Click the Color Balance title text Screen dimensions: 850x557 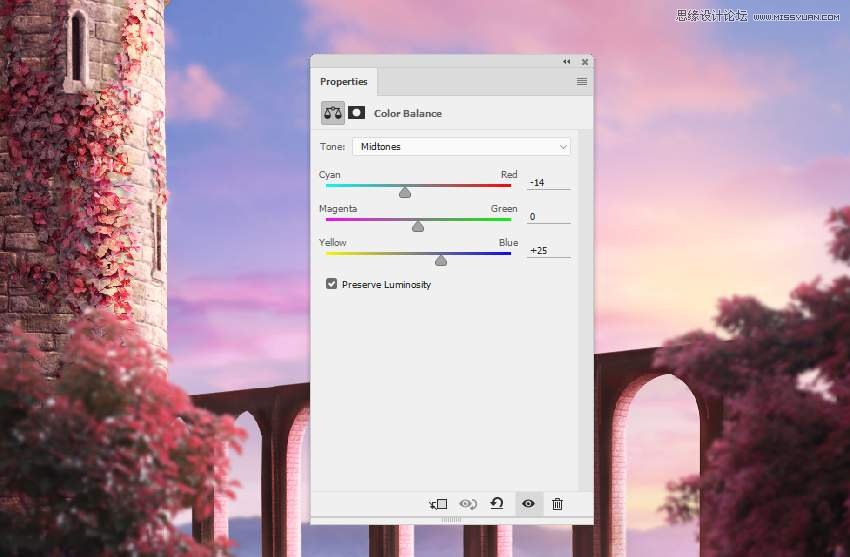click(408, 113)
